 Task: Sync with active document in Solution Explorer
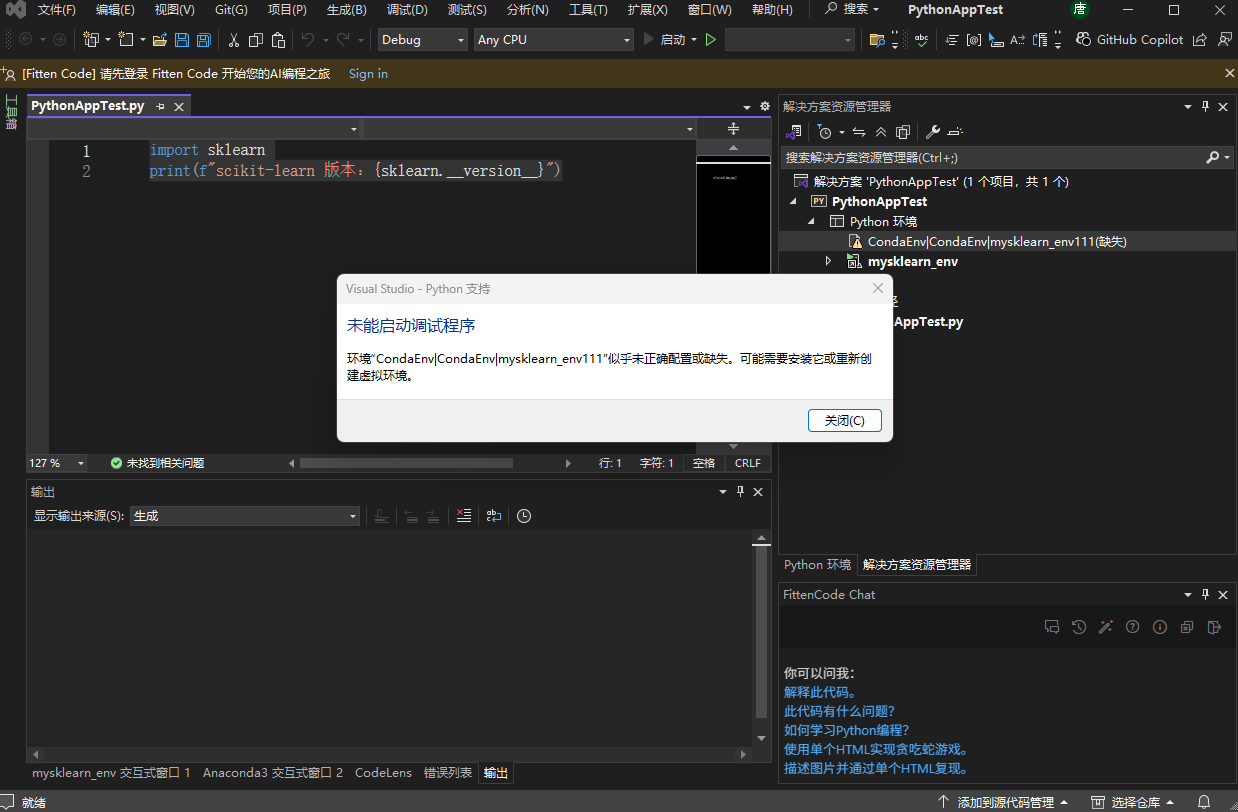(x=859, y=132)
